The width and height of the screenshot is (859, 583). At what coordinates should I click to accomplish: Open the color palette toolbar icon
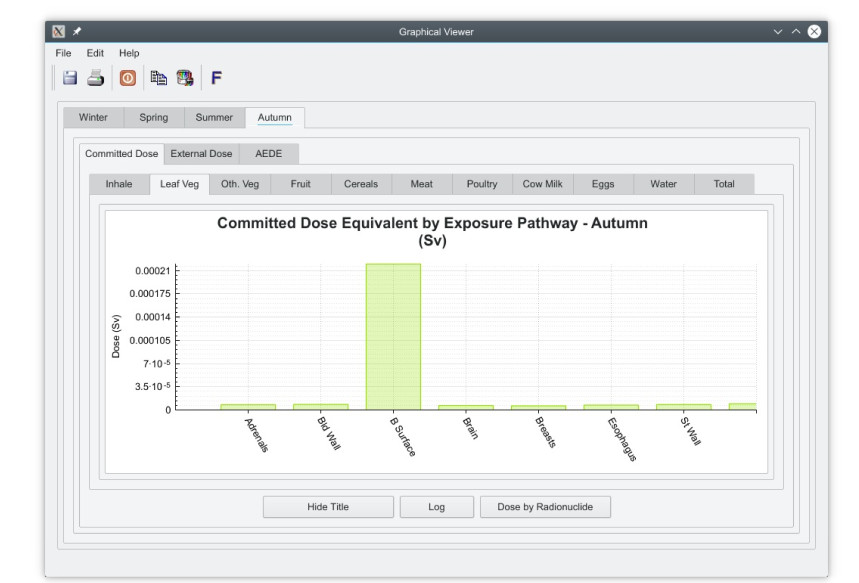pos(185,78)
